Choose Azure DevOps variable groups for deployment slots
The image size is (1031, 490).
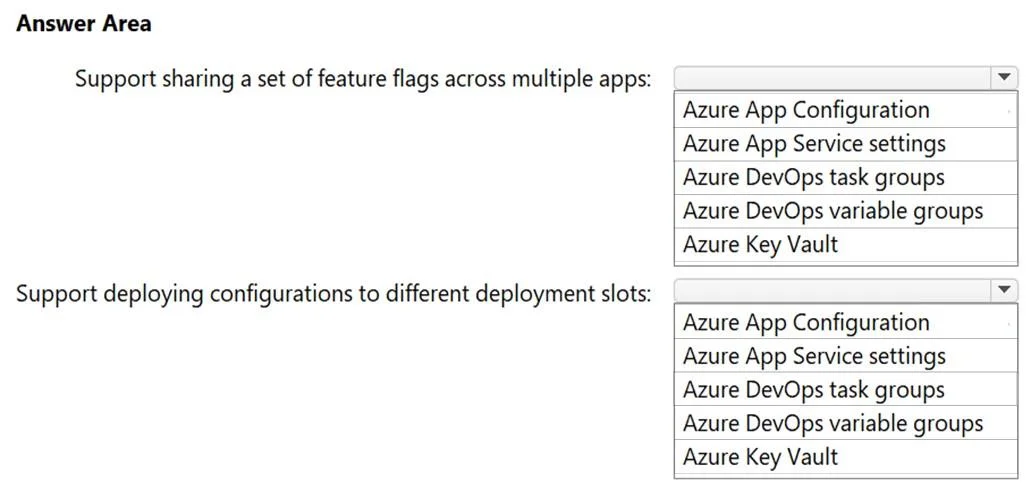[x=846, y=424]
